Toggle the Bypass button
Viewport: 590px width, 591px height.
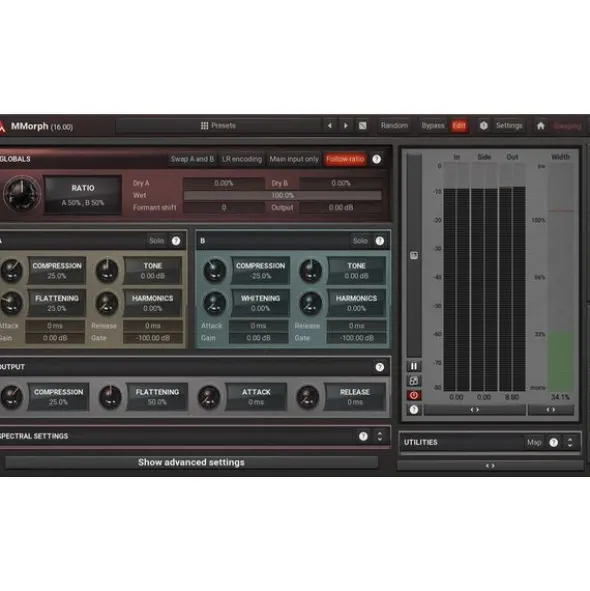[x=433, y=126]
